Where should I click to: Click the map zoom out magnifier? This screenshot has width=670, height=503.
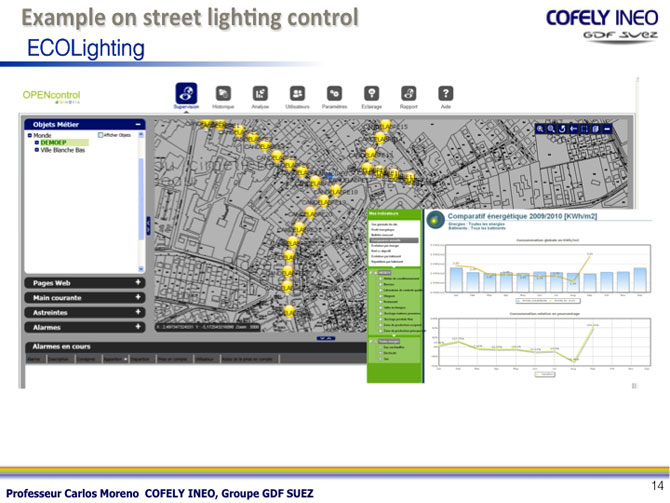pyautogui.click(x=551, y=129)
